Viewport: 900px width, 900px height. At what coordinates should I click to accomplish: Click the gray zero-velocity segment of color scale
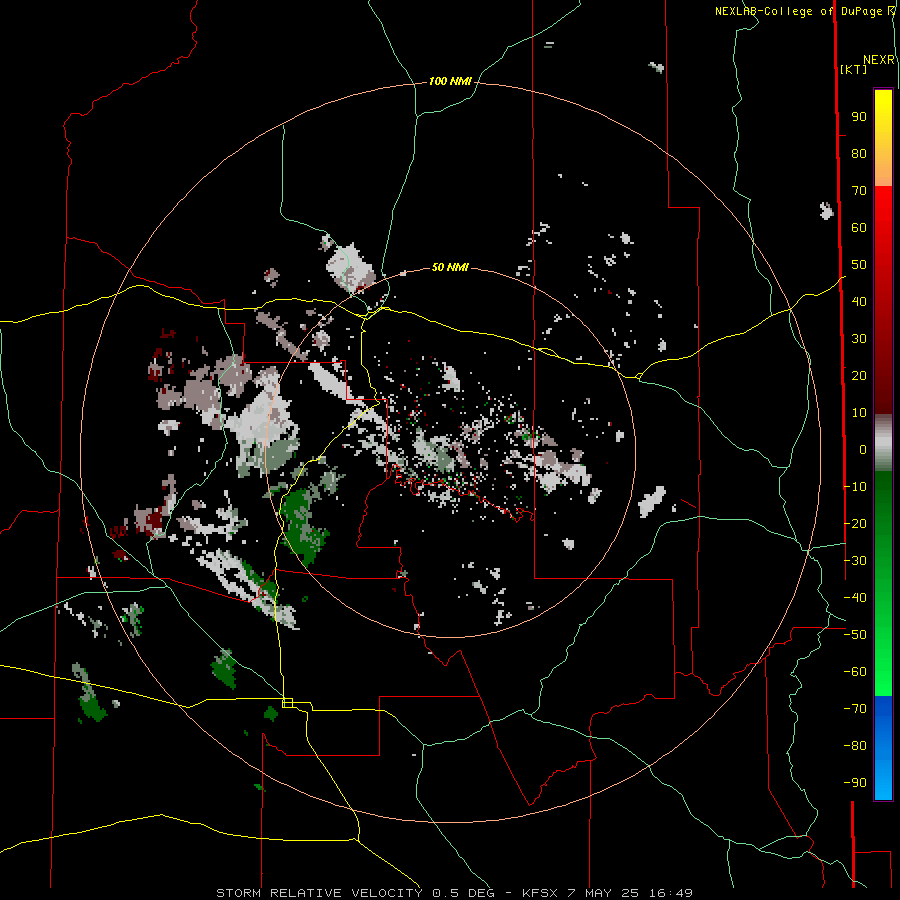[x=883, y=443]
